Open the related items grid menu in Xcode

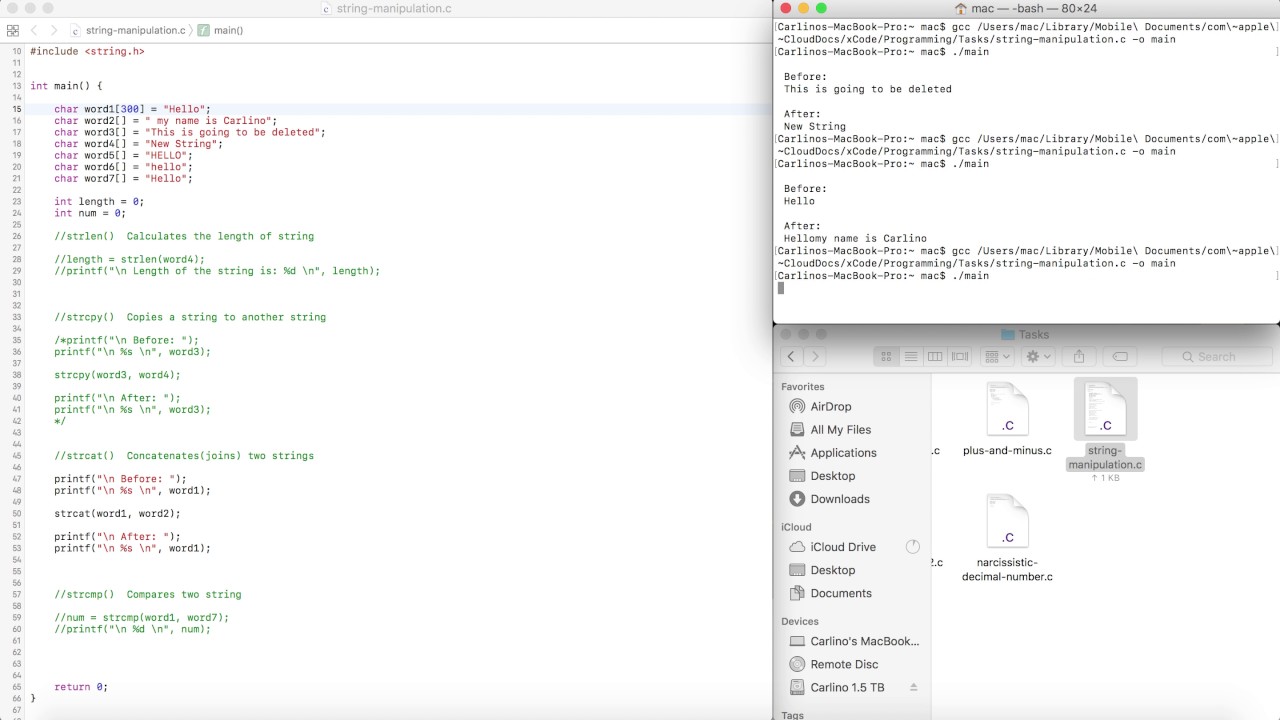point(13,30)
